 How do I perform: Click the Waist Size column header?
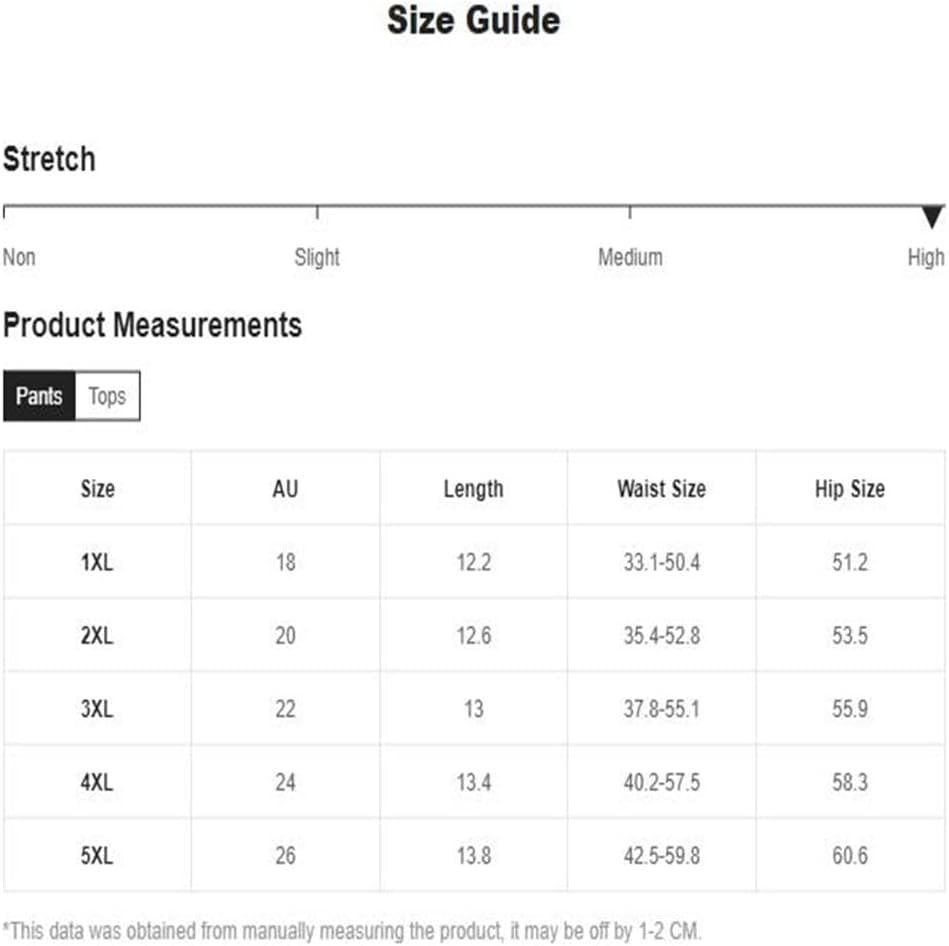click(x=662, y=488)
